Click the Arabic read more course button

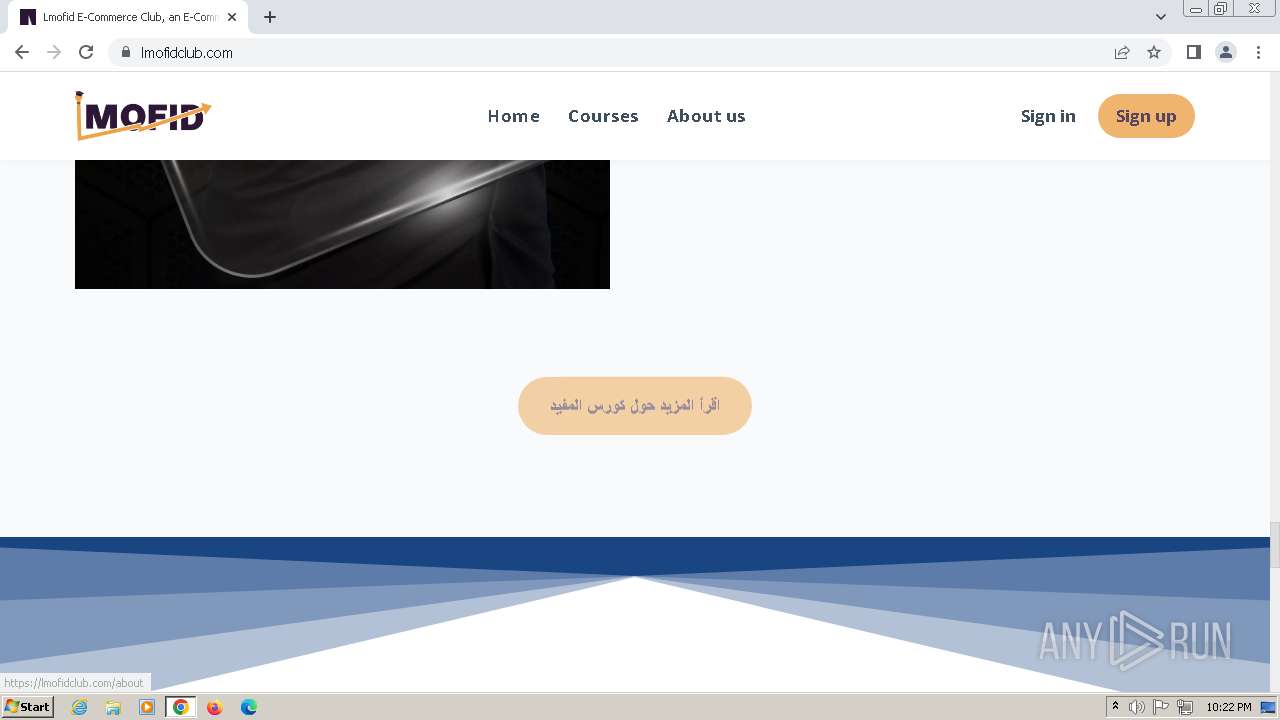click(x=635, y=406)
